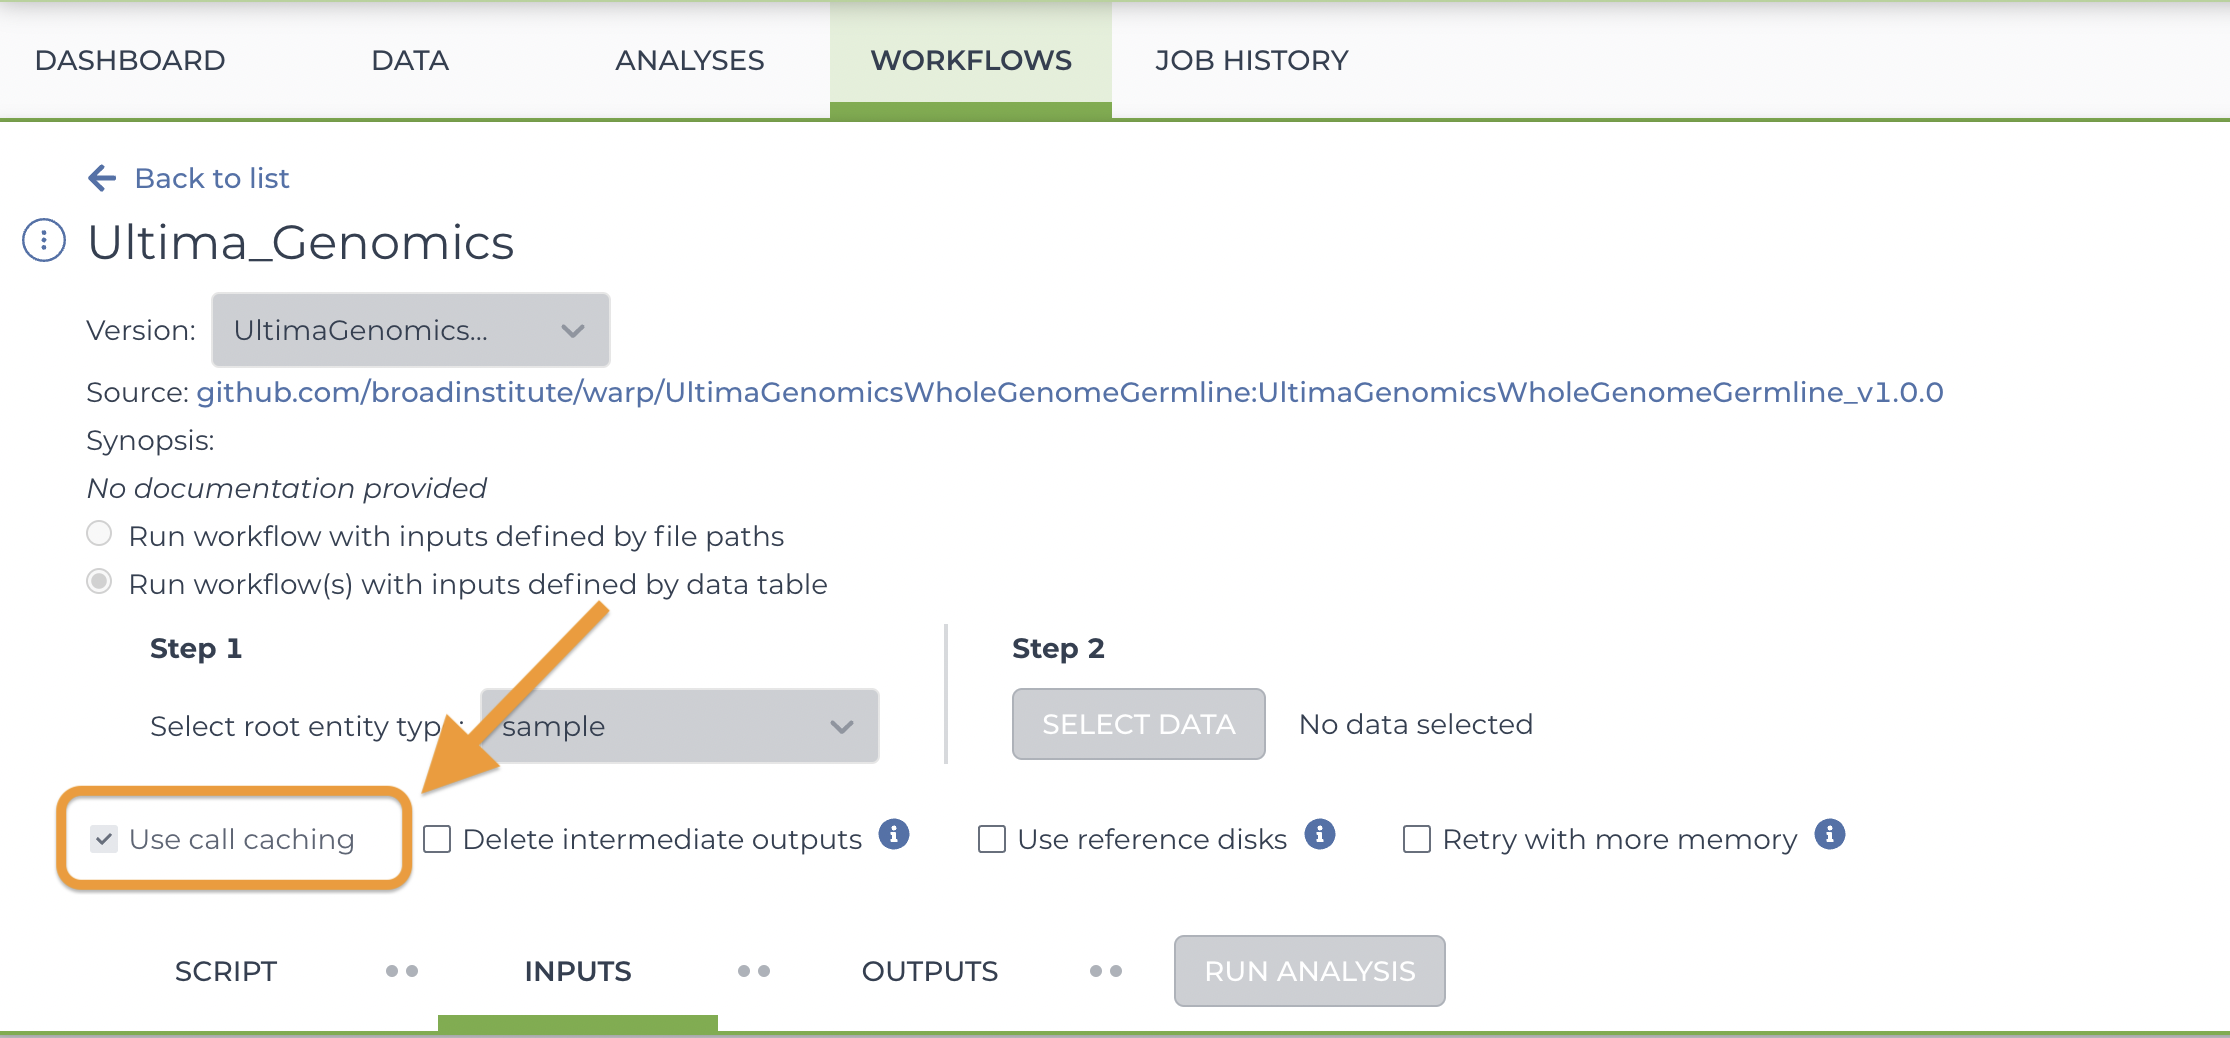Open the Outputs tab
Viewport: 2230px width, 1038px height.
pos(930,971)
